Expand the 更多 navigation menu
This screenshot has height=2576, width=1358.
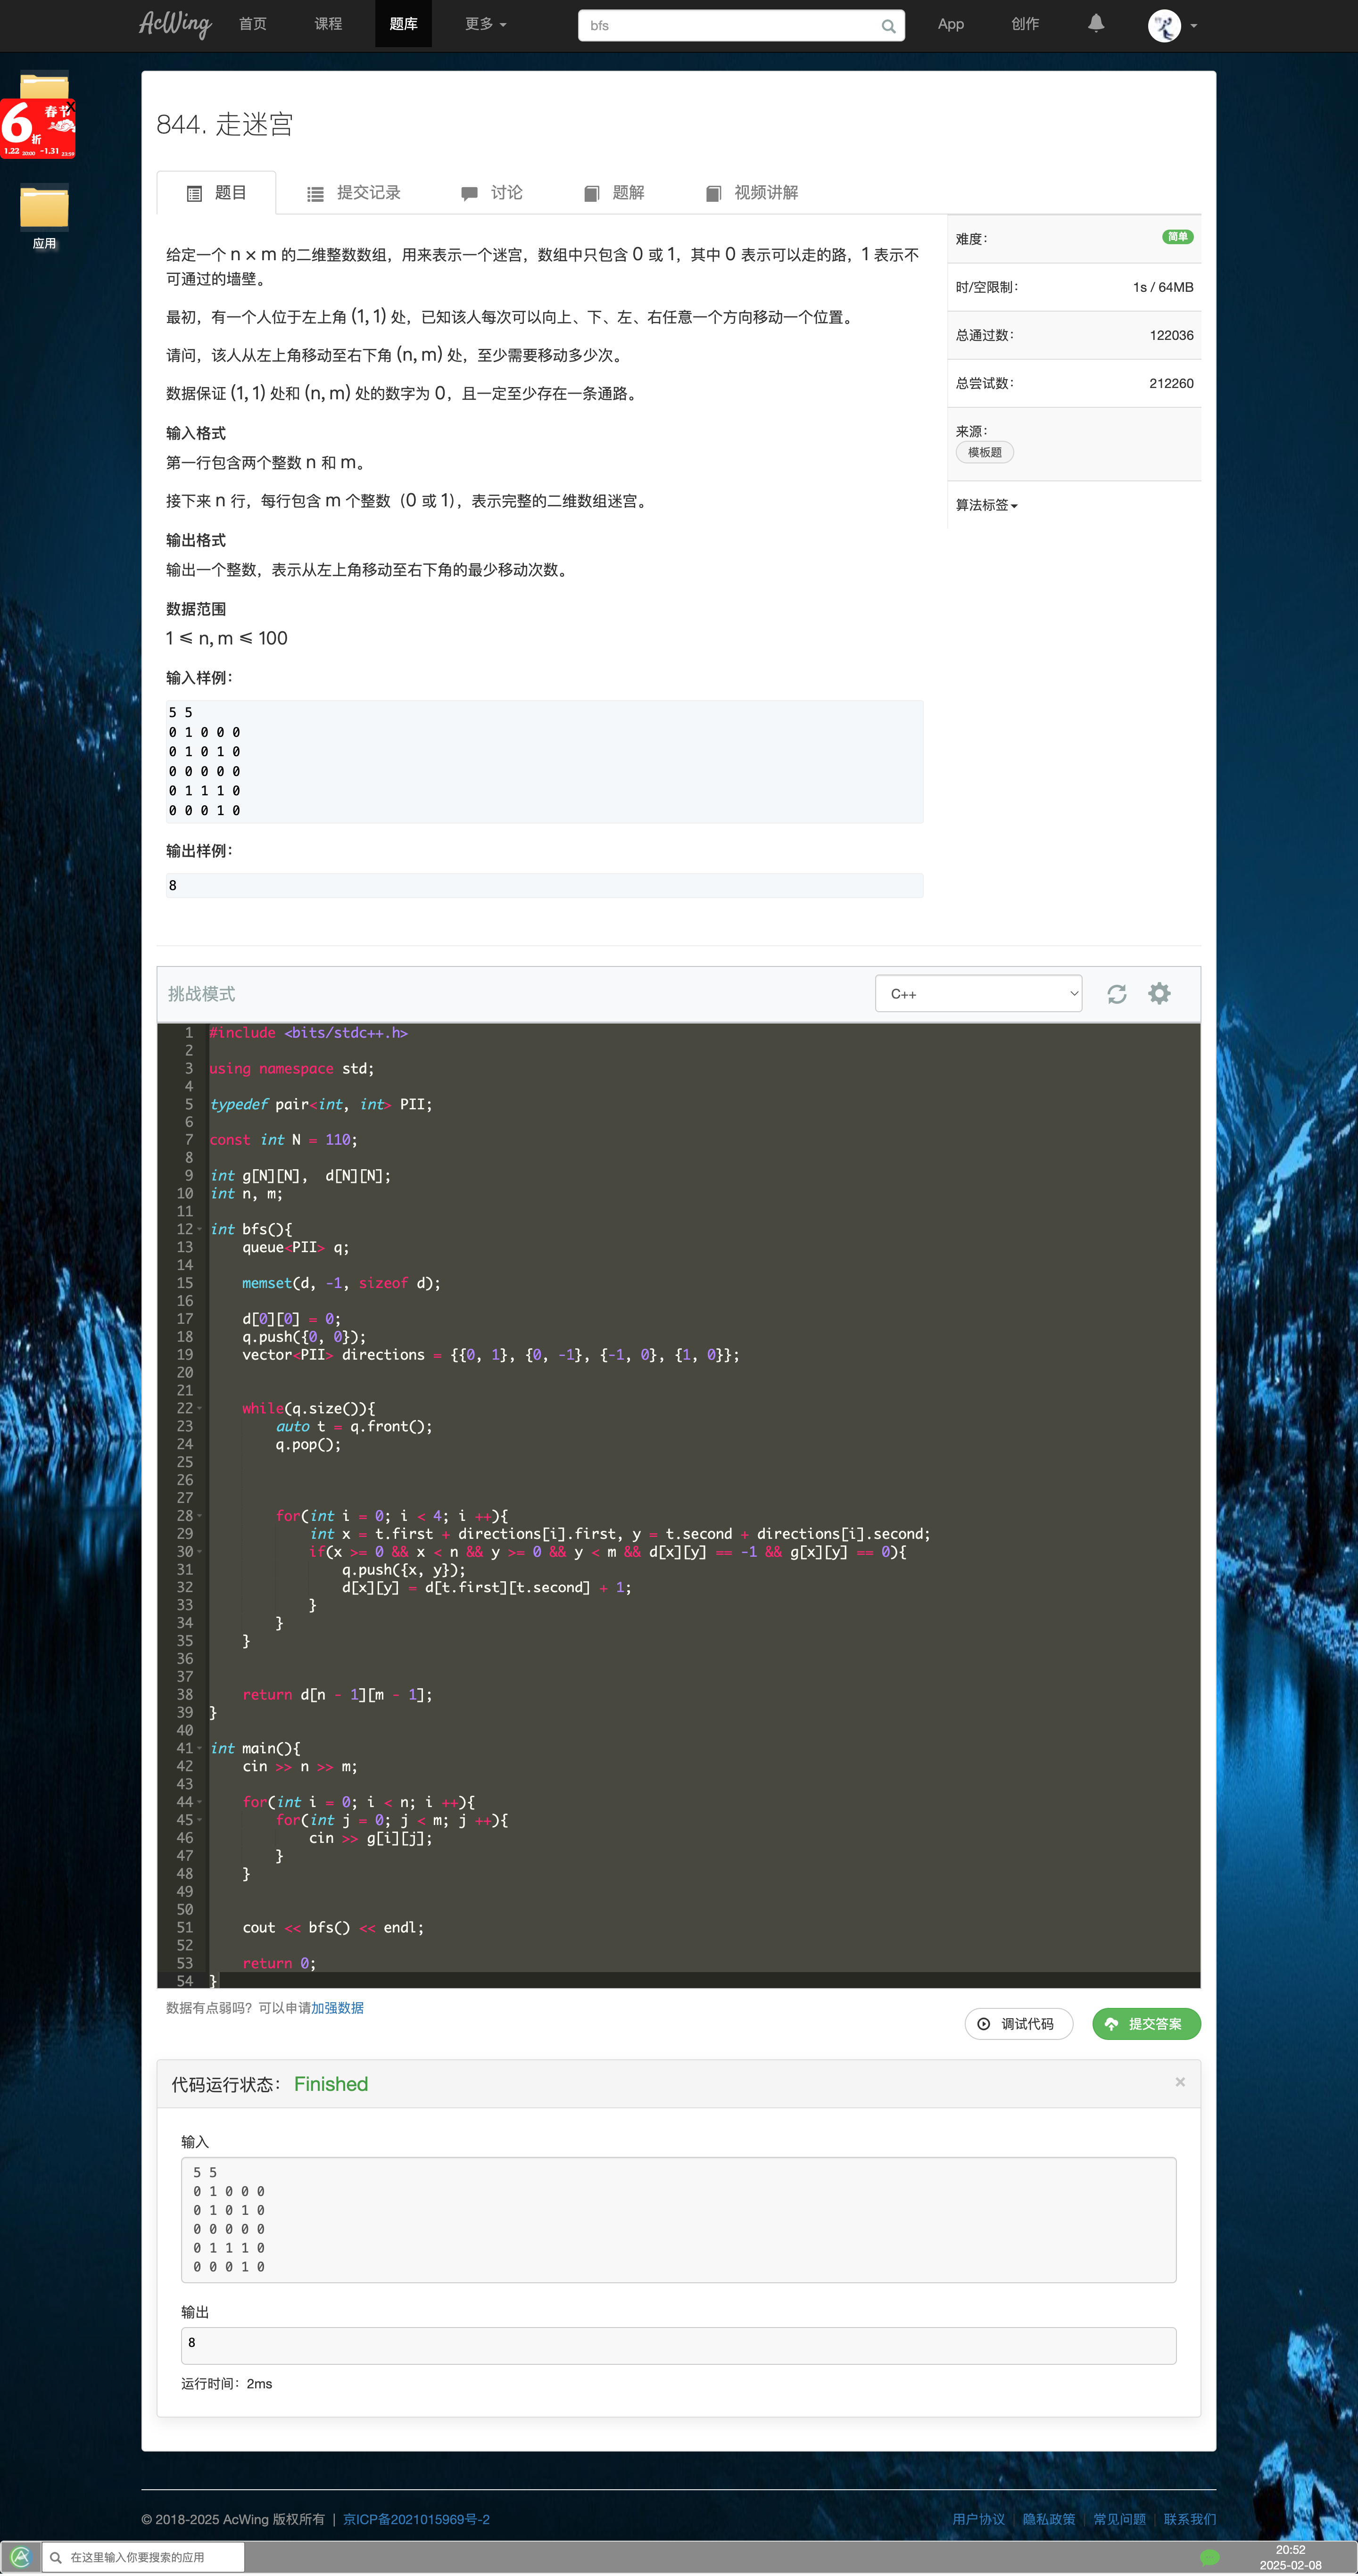[485, 24]
